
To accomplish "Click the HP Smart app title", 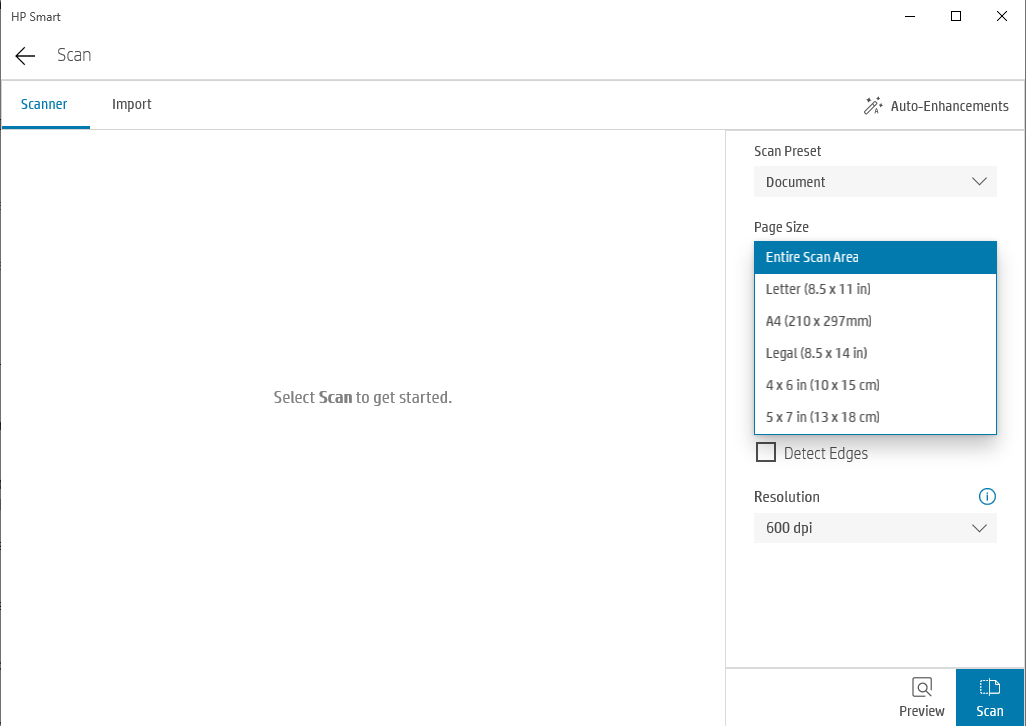I will click(x=36, y=16).
